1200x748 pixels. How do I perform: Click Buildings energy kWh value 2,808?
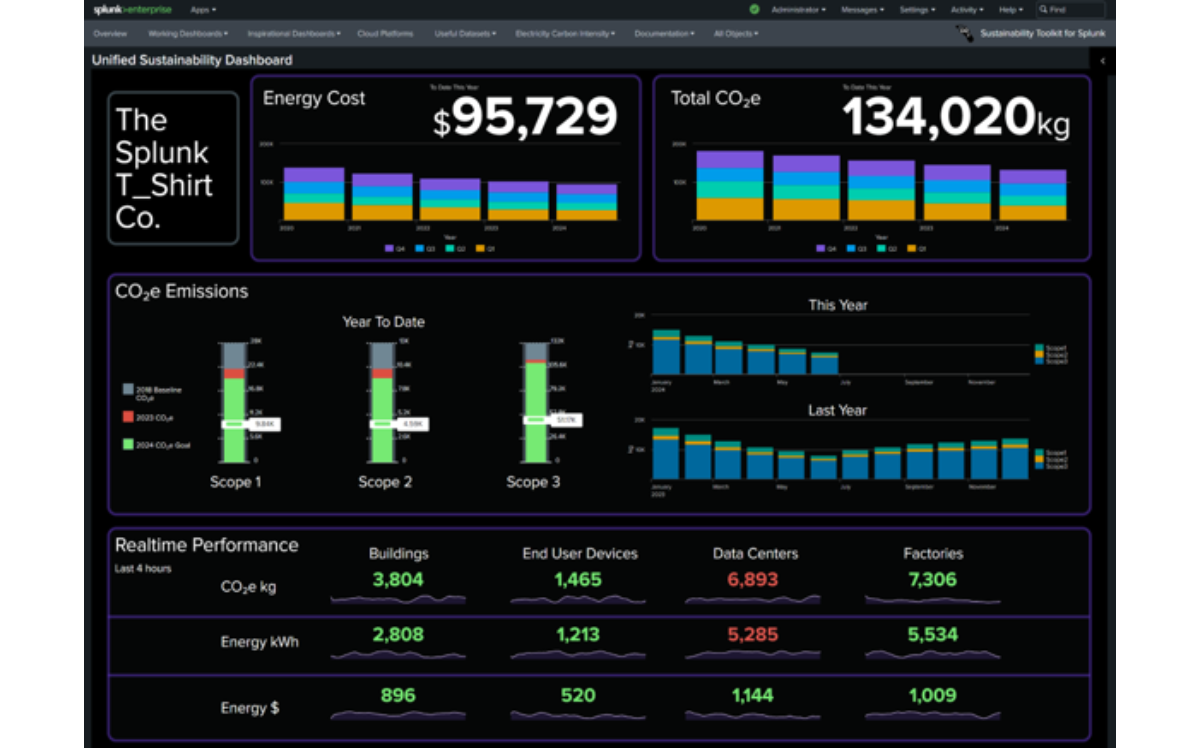point(398,634)
